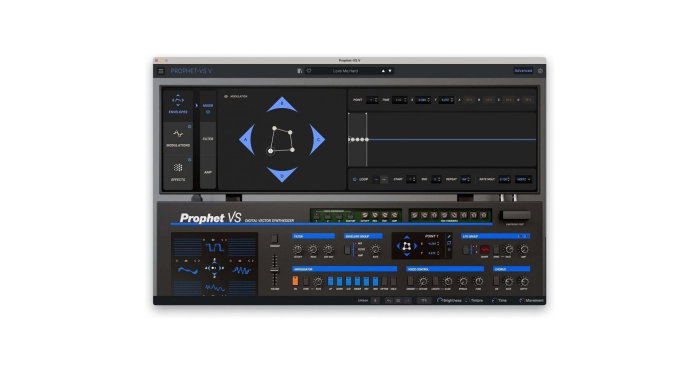Viewport: 700px width, 372px height.
Task: Click the pencil edit icon beside Point 1
Action: coord(449,236)
